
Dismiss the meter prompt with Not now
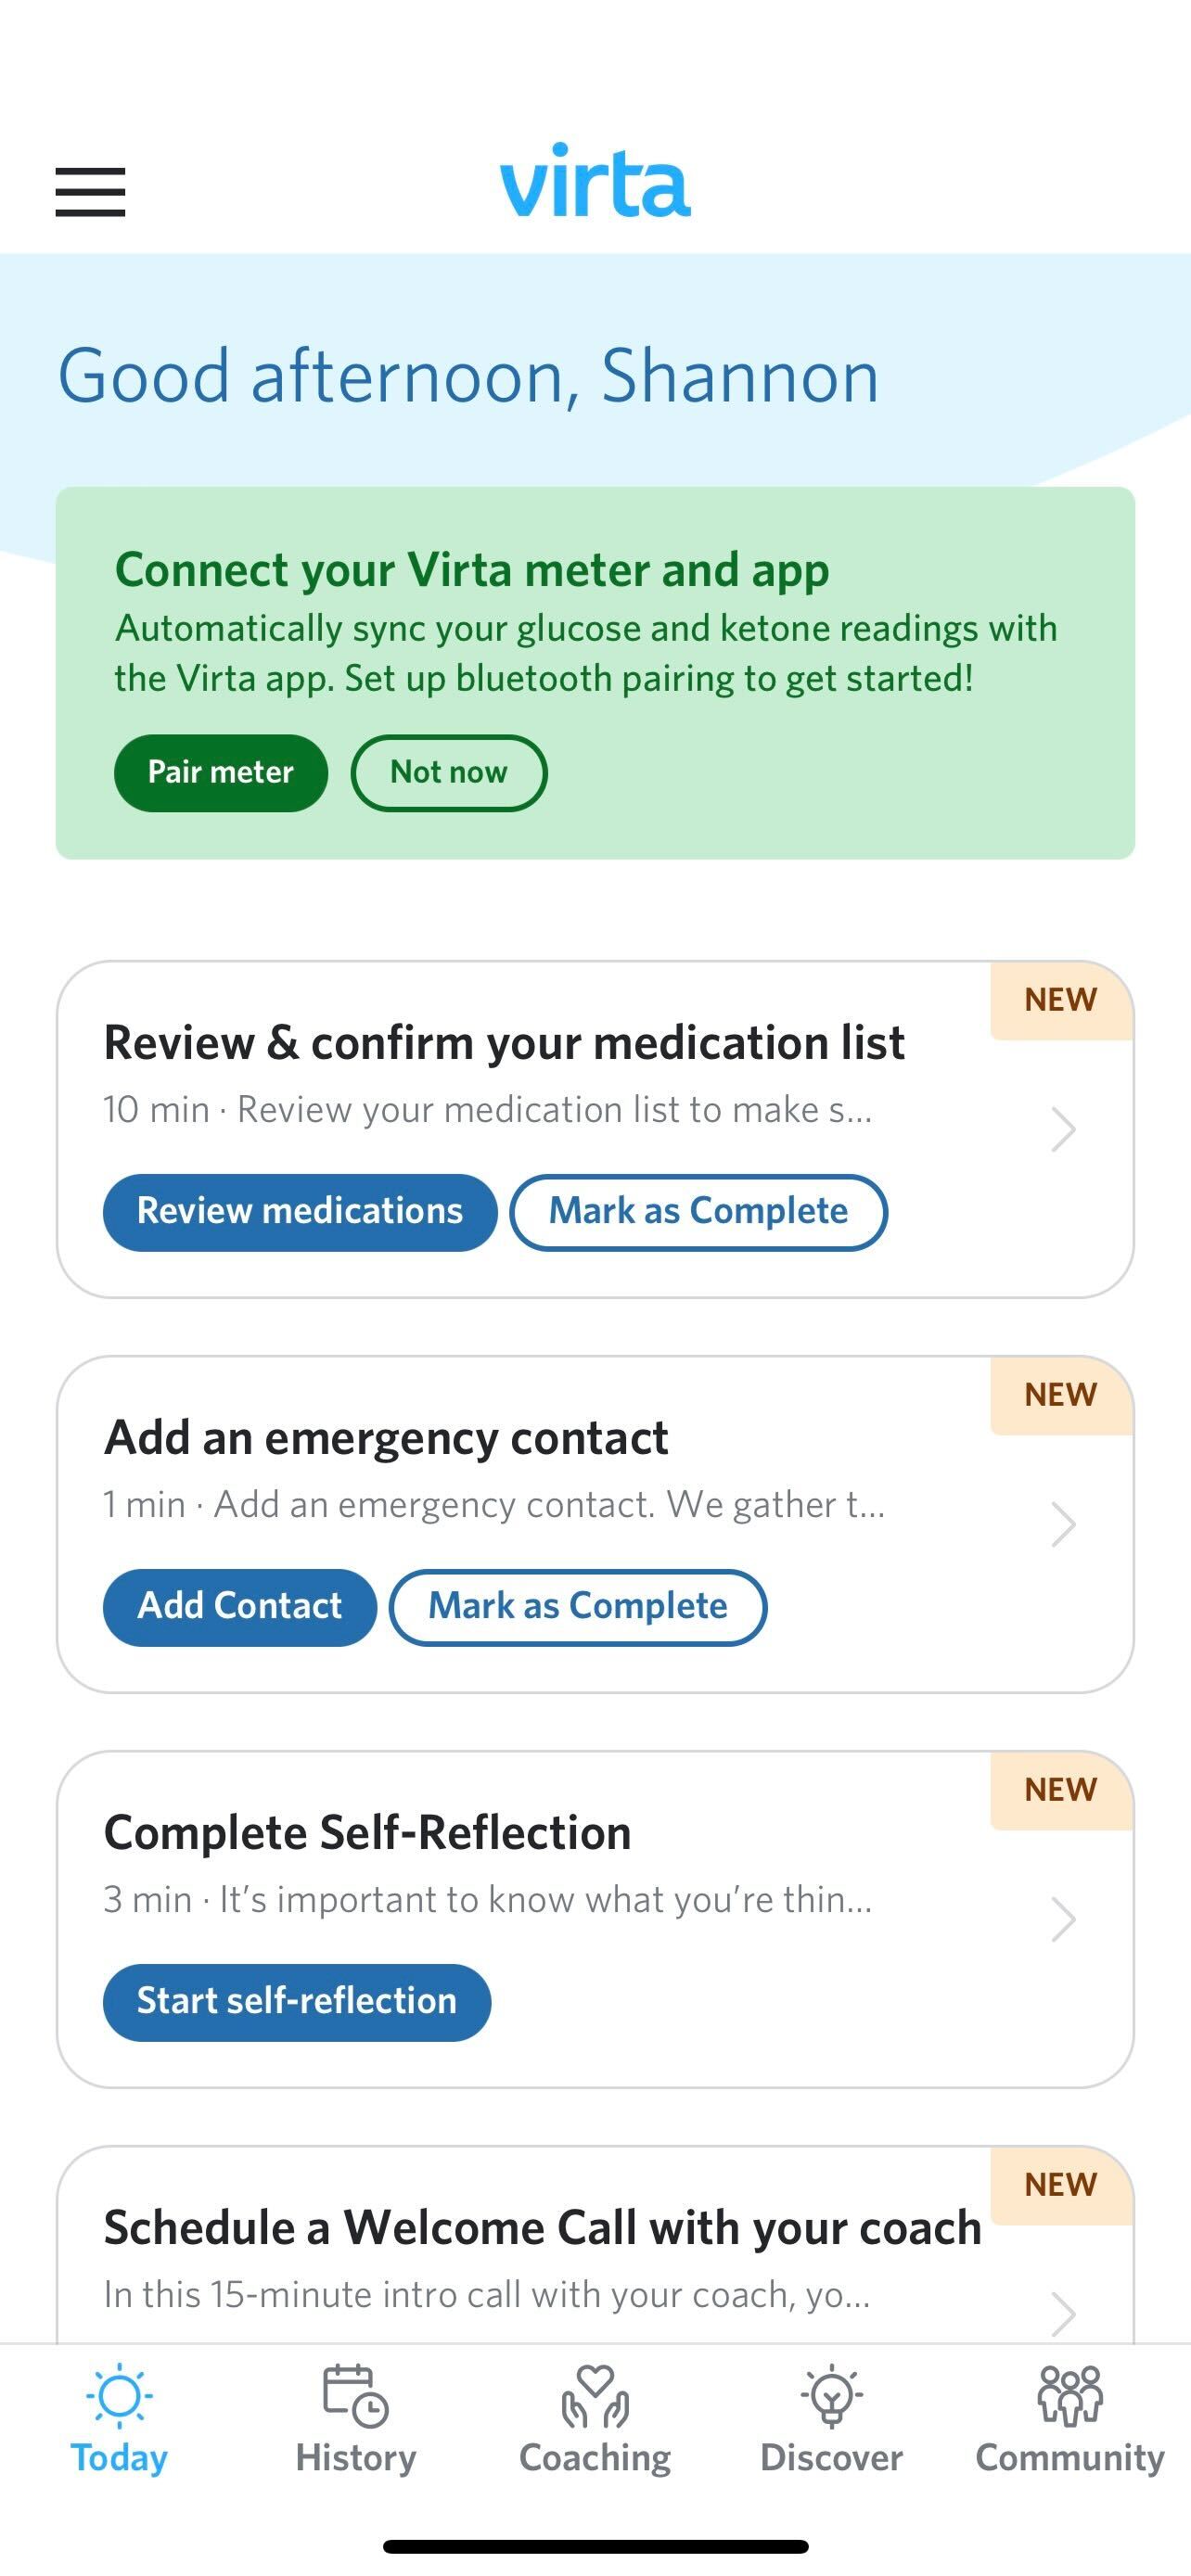[x=448, y=773]
